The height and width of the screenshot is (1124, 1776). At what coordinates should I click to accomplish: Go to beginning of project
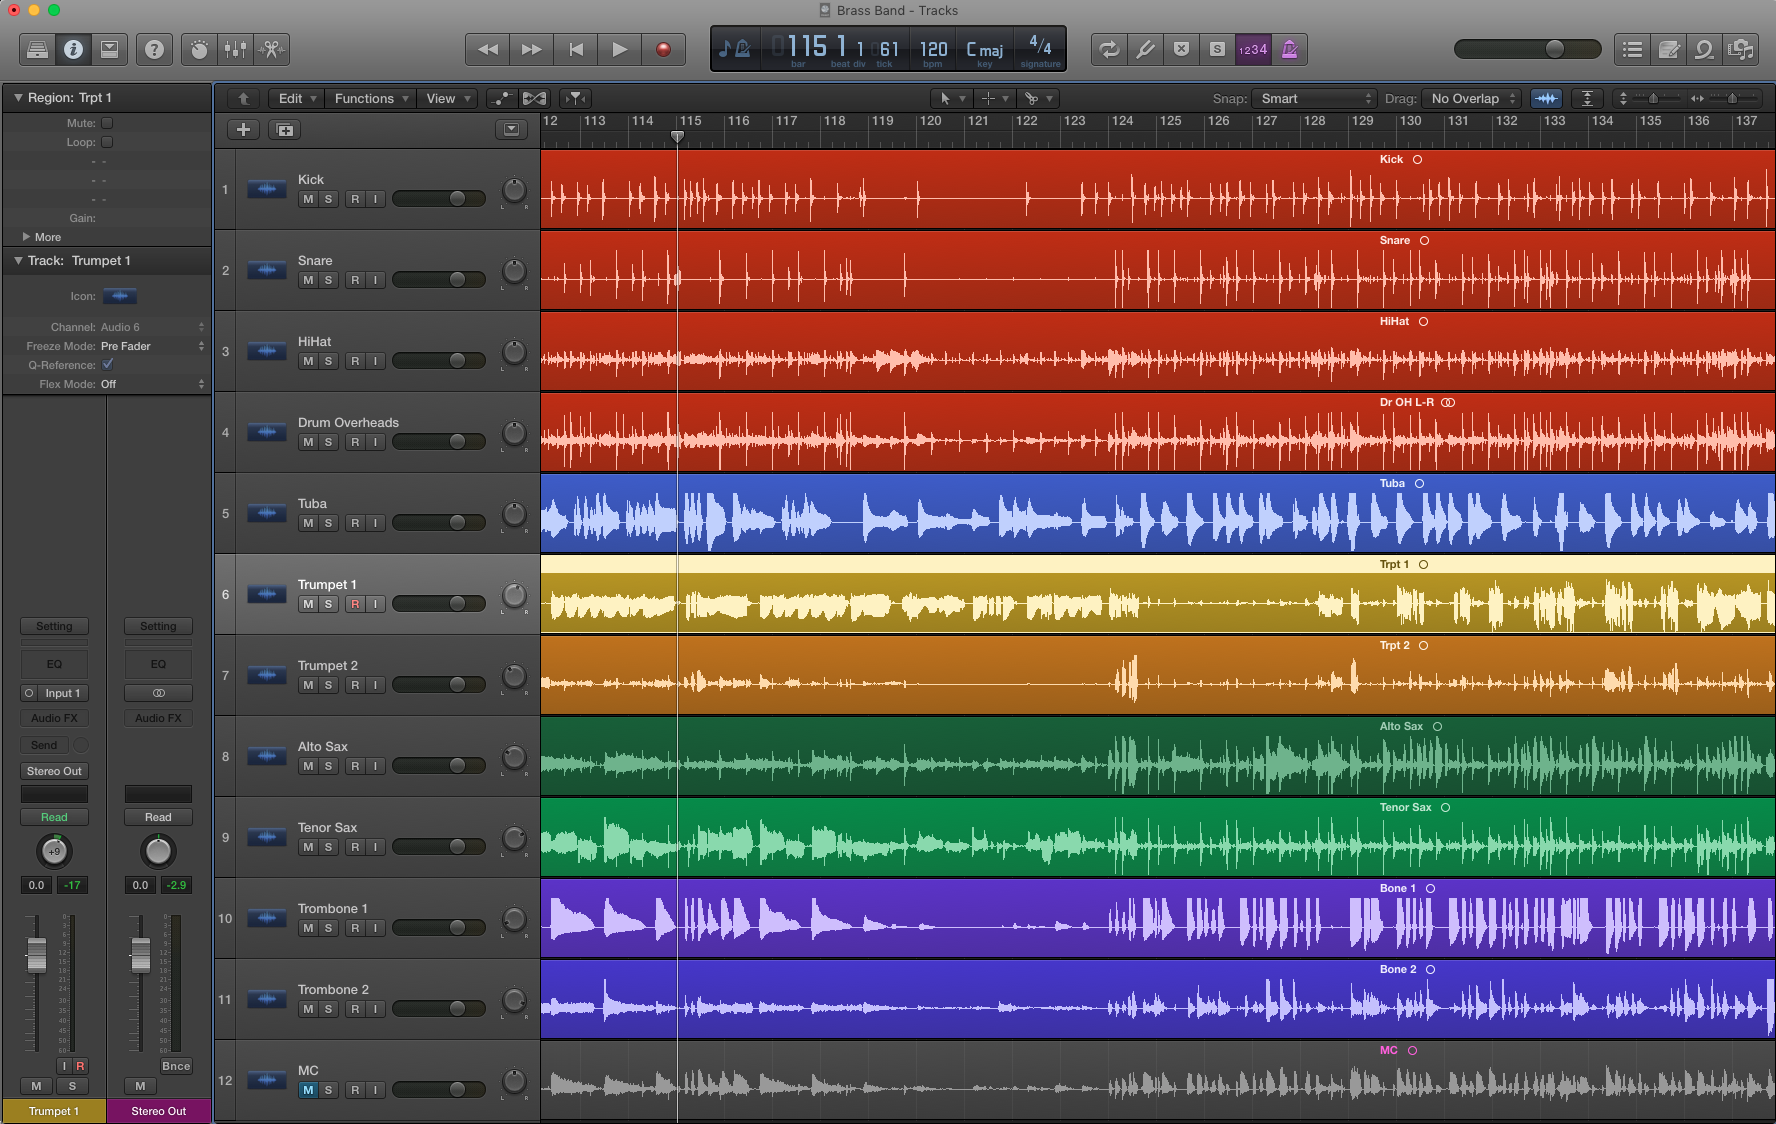(x=576, y=49)
